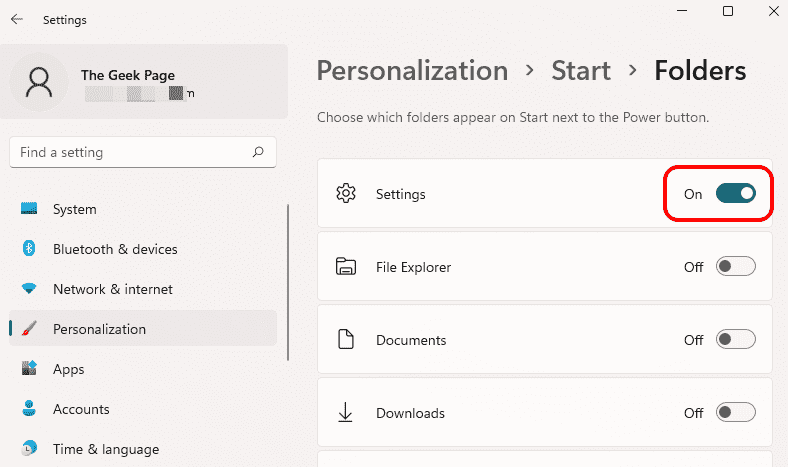Enable the Downloads toggle

click(736, 412)
